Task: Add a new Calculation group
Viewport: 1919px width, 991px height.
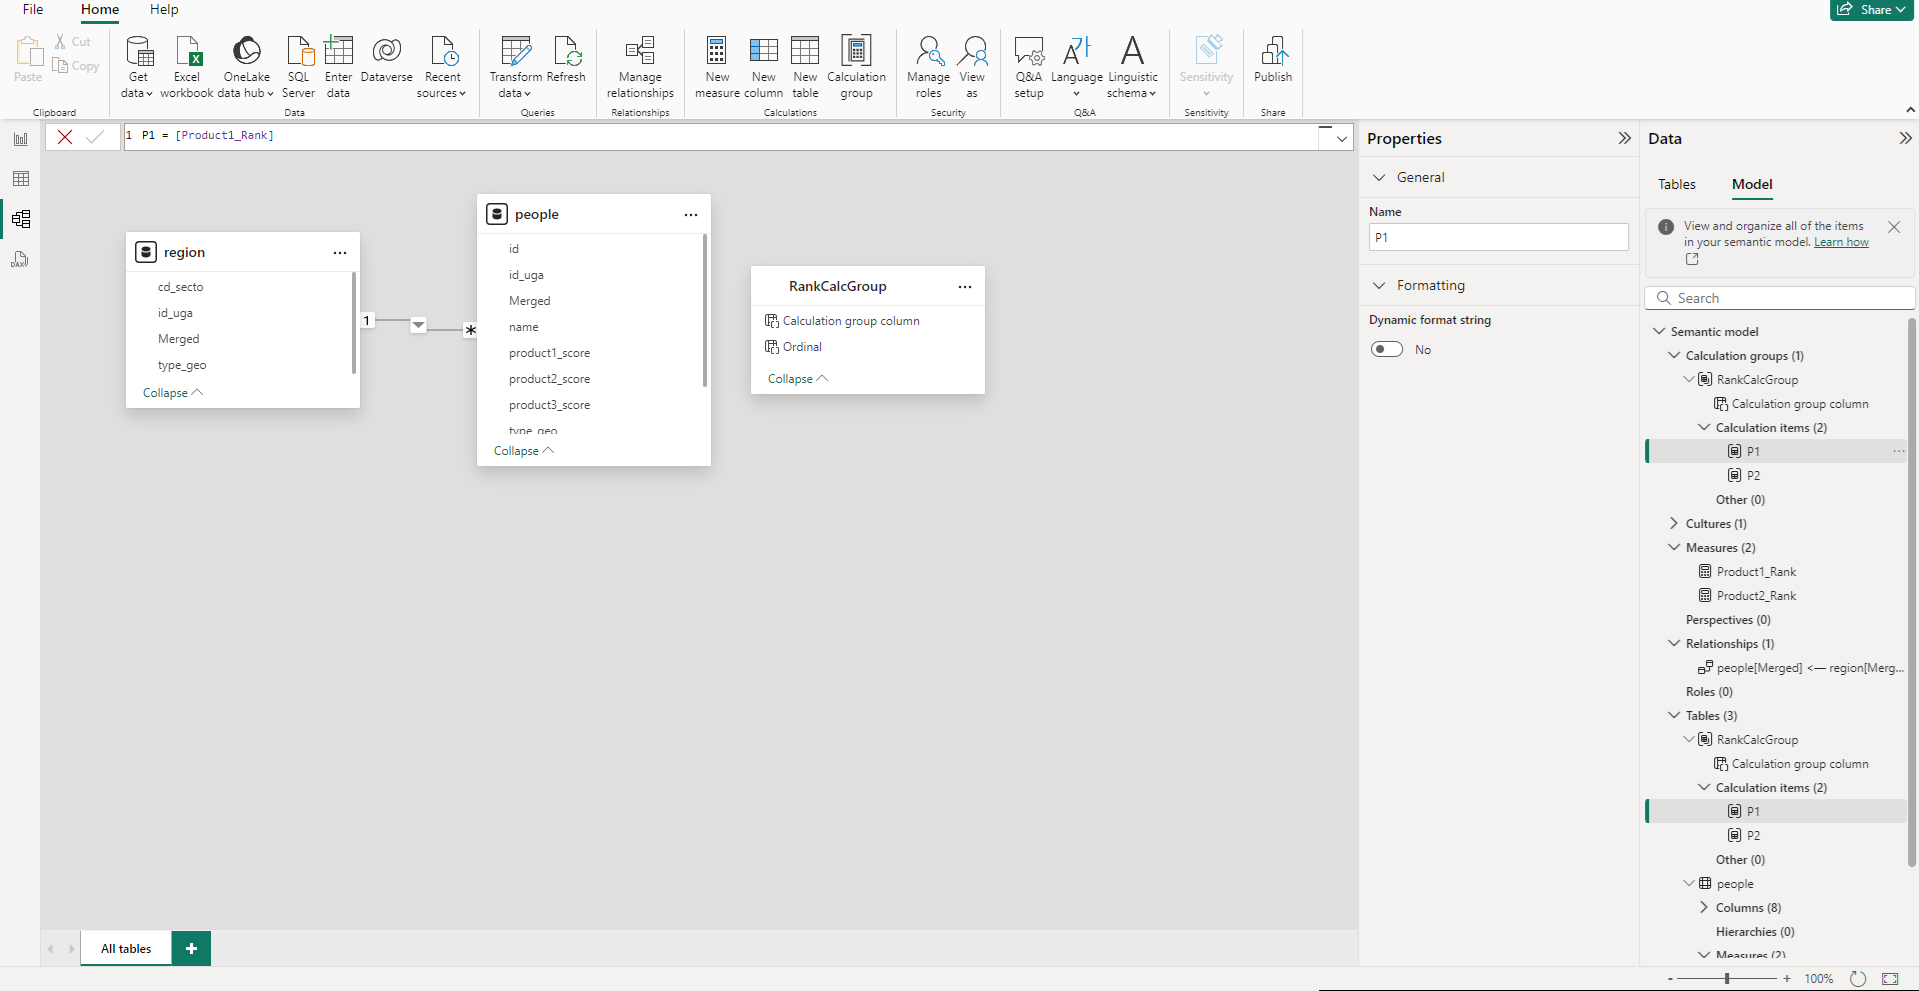Action: [x=856, y=66]
